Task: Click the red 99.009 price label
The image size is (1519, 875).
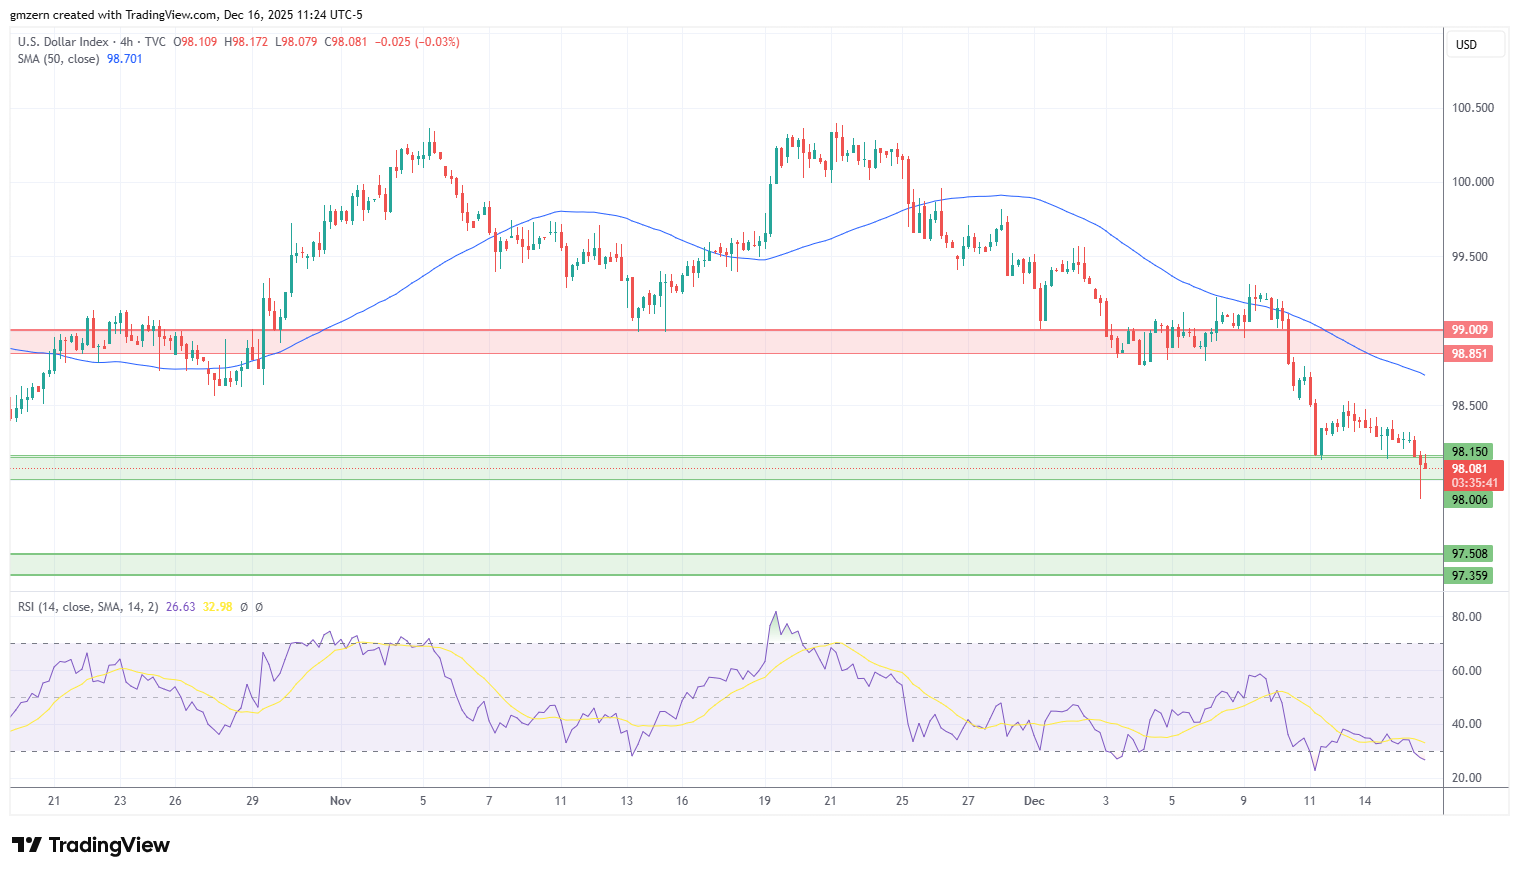Action: [x=1469, y=330]
